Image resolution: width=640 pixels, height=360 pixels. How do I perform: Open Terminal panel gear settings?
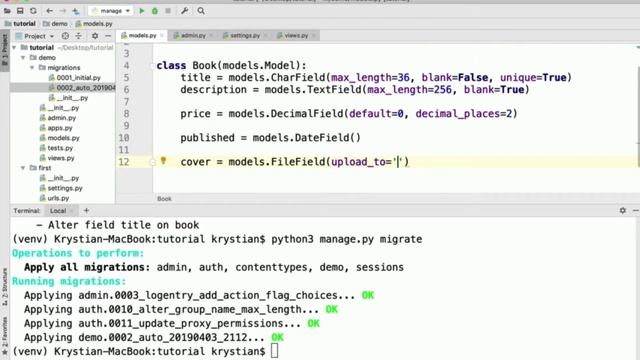click(x=622, y=210)
